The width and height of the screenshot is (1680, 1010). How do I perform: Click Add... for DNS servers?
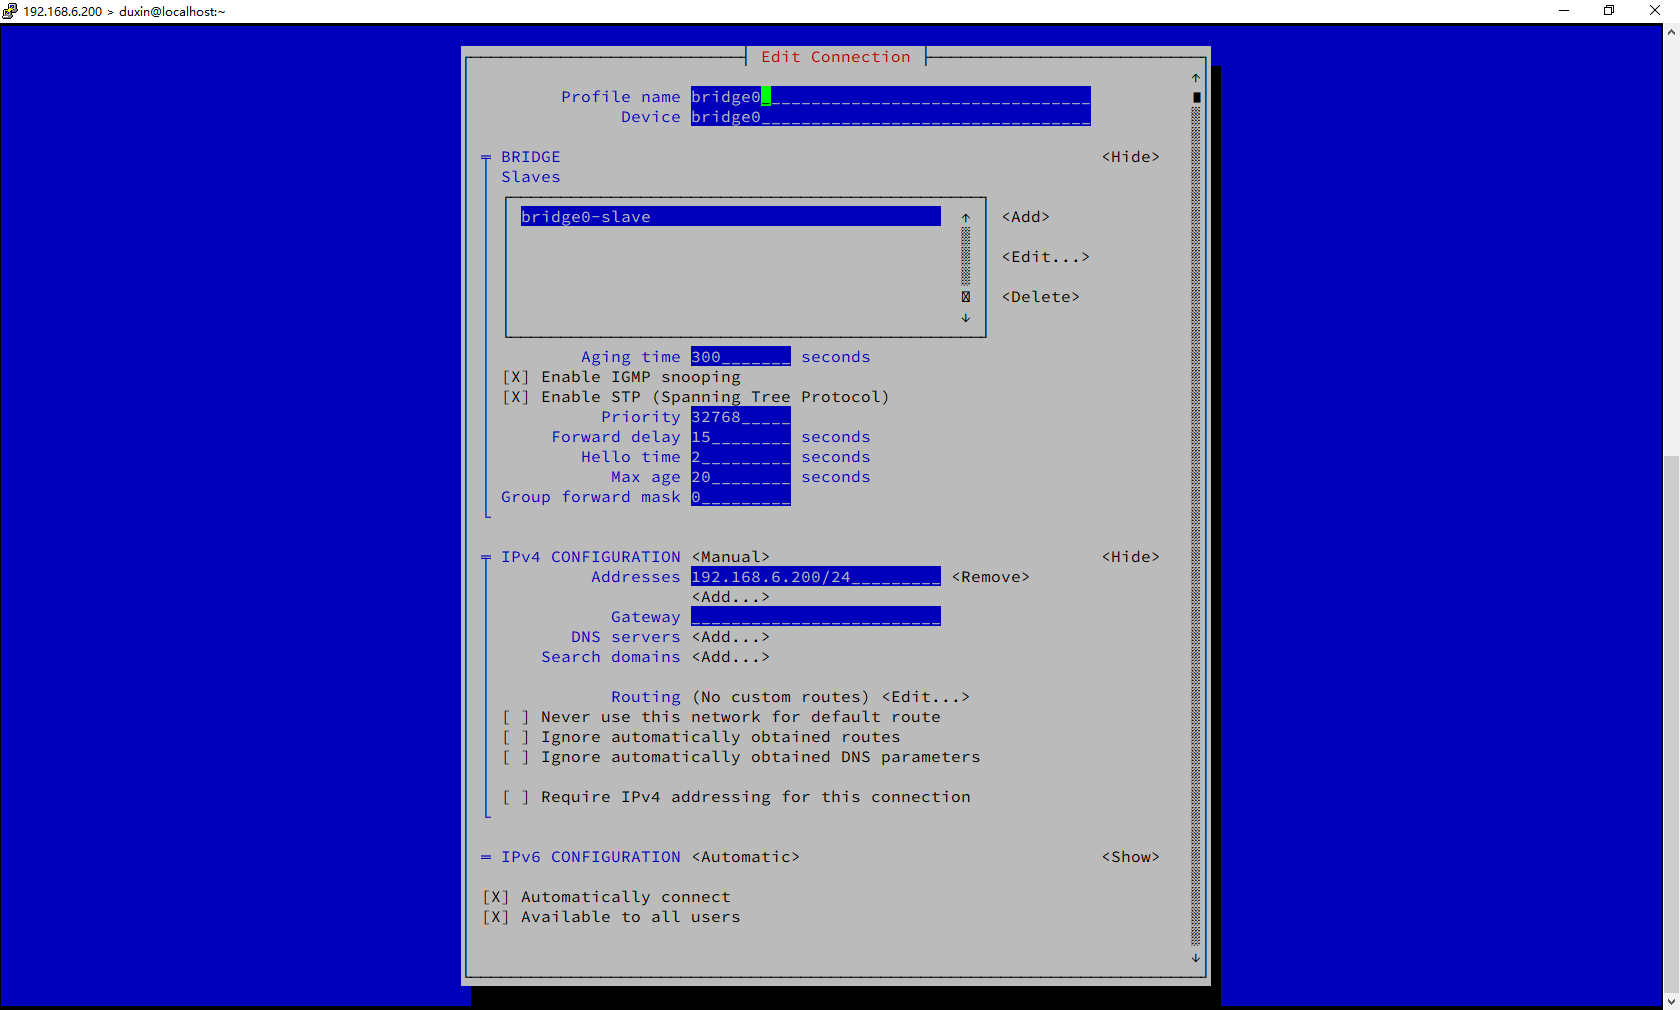[x=731, y=637]
